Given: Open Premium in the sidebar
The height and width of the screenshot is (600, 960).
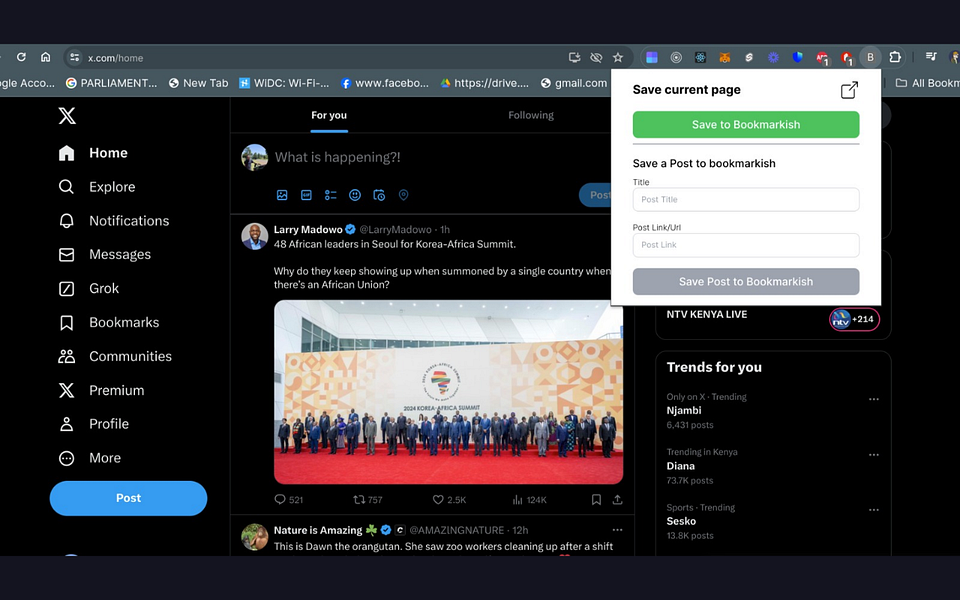Looking at the screenshot, I should tap(101, 391).
